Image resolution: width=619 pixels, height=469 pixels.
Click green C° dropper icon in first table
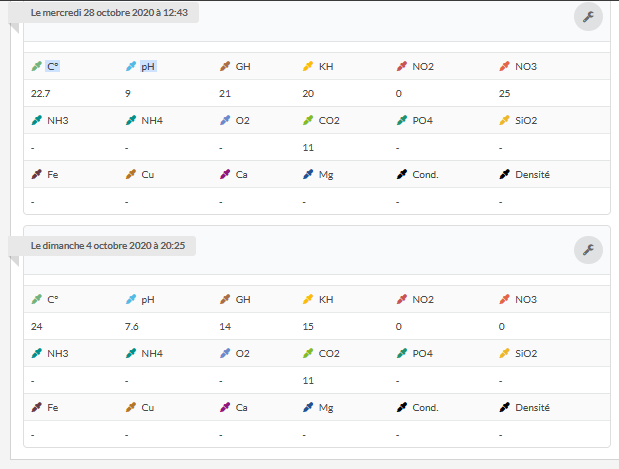pos(37,66)
